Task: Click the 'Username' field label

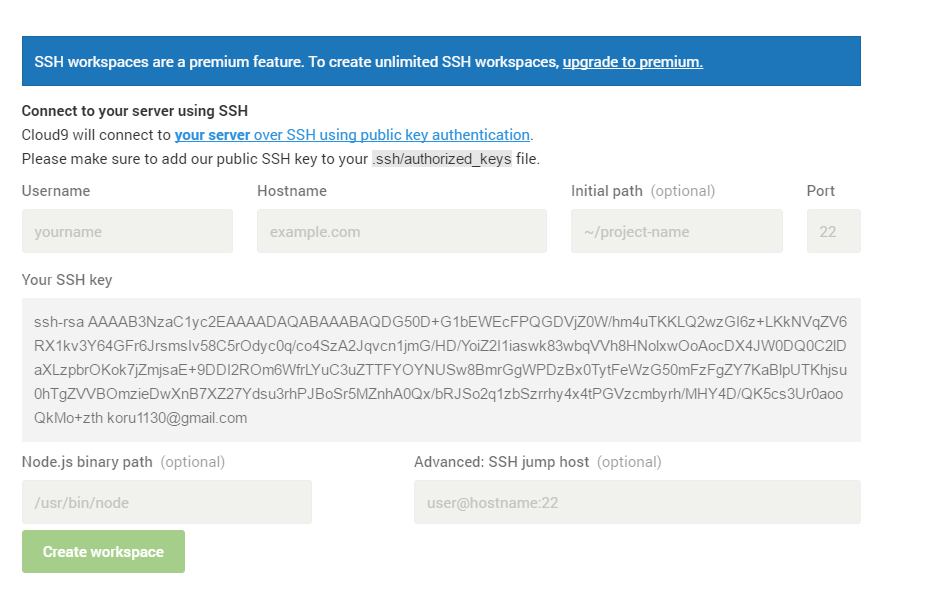Action: pyautogui.click(x=56, y=191)
